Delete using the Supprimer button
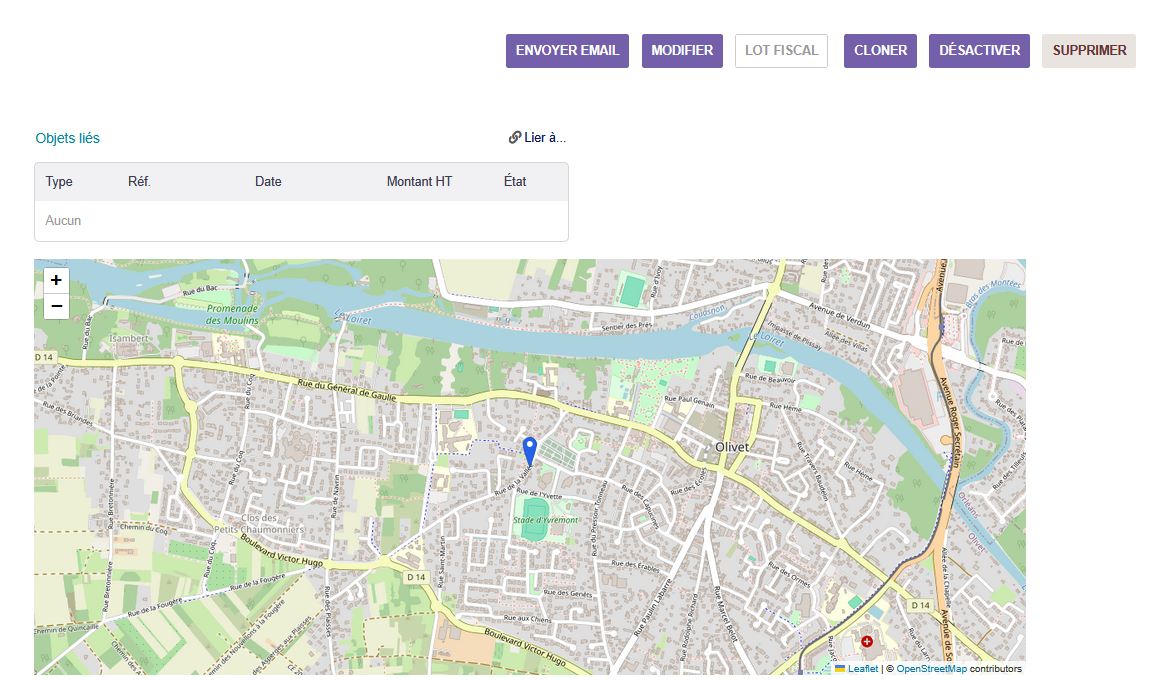Screen dimensions: 1156x680 [1089, 51]
